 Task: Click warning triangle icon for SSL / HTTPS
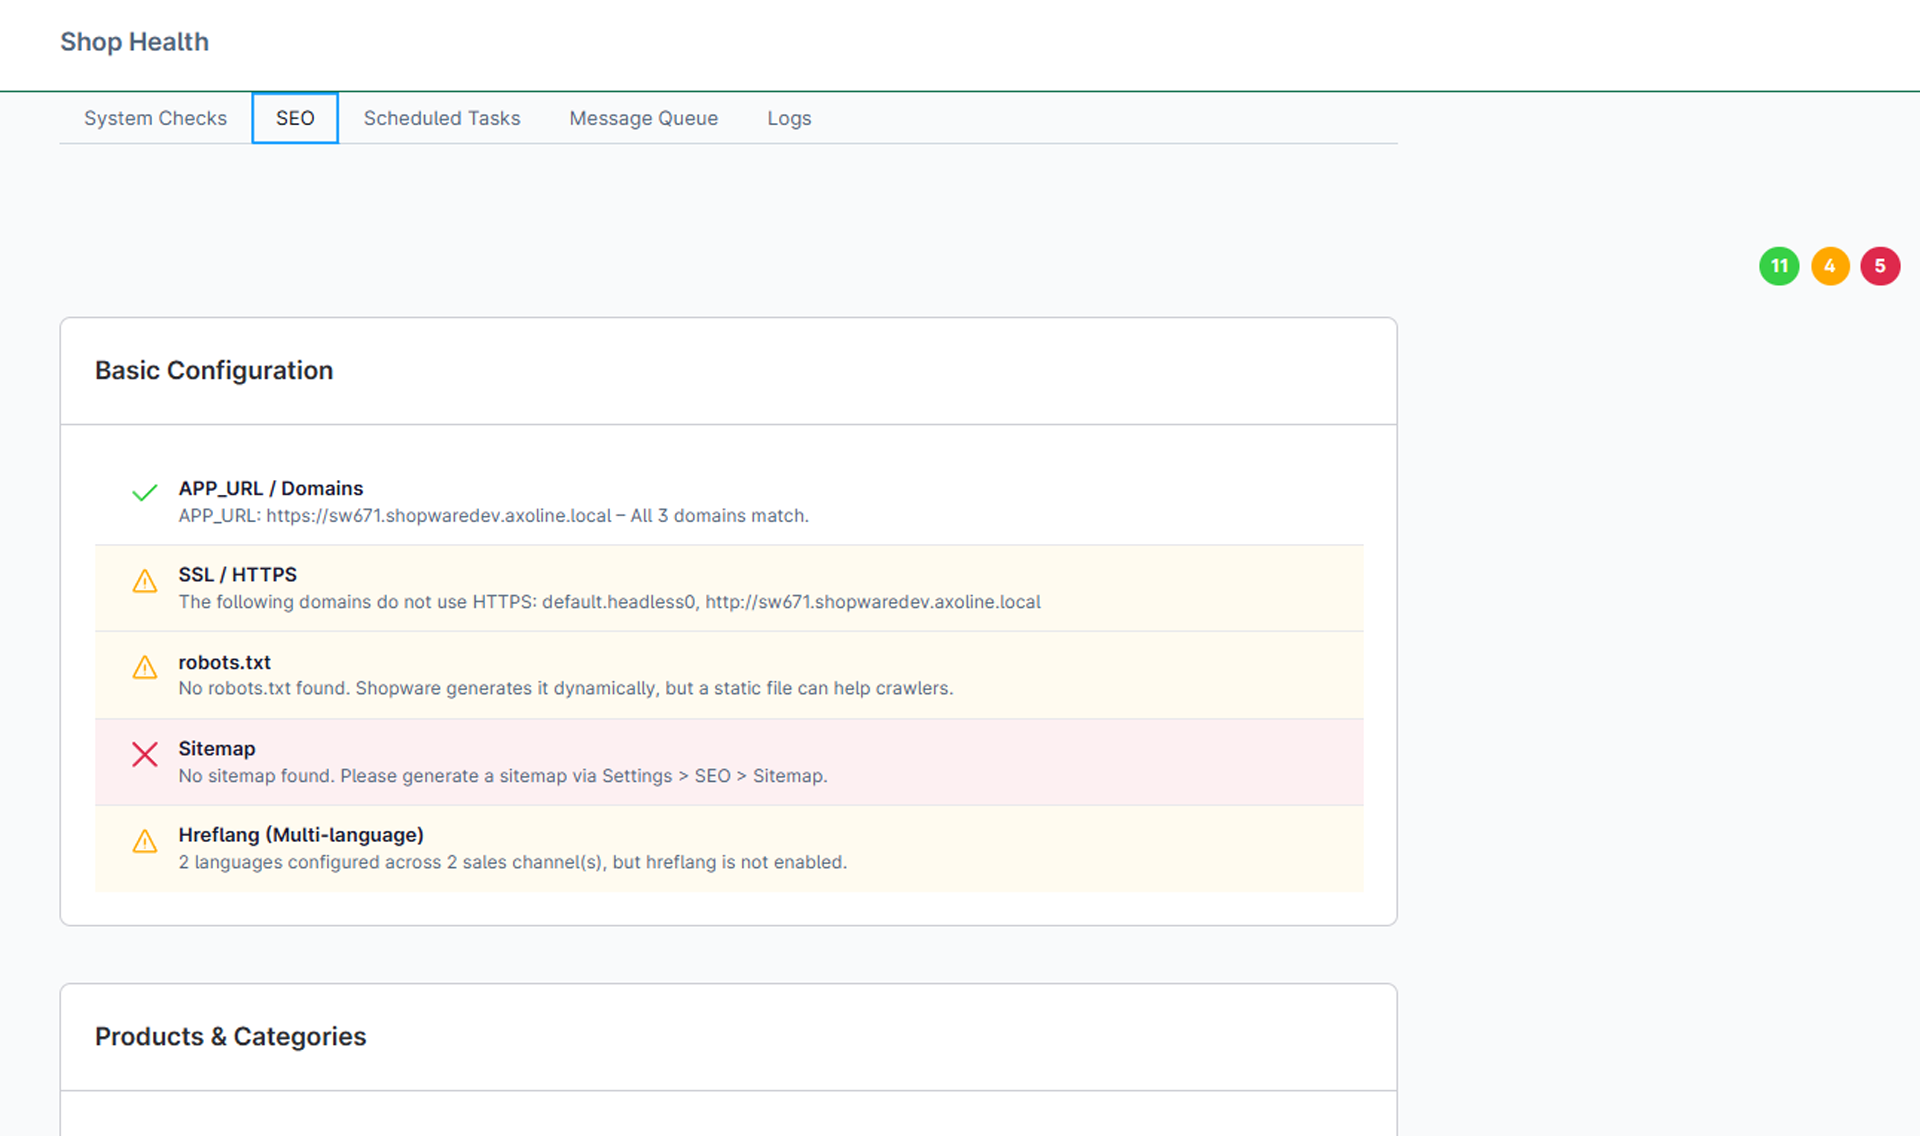pyautogui.click(x=145, y=581)
